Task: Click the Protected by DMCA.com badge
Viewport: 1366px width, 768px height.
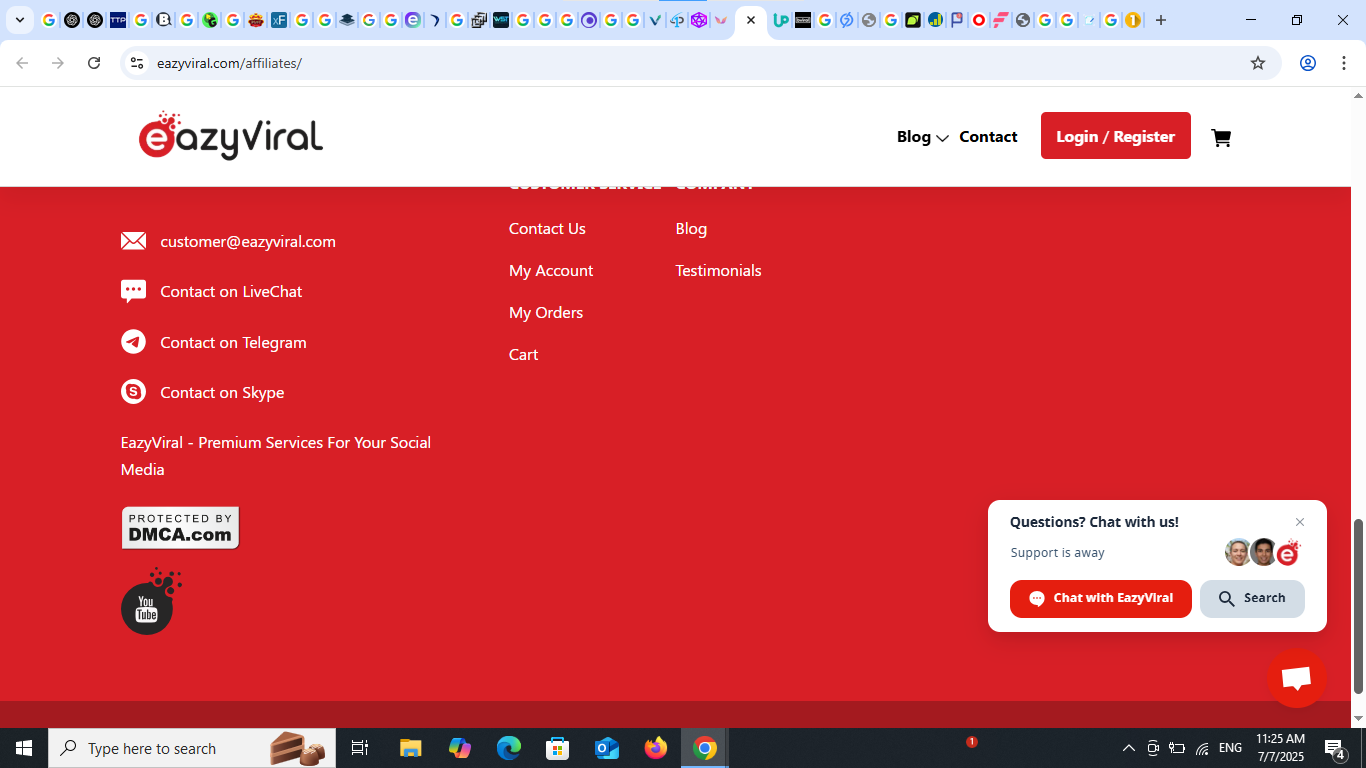Action: click(181, 528)
